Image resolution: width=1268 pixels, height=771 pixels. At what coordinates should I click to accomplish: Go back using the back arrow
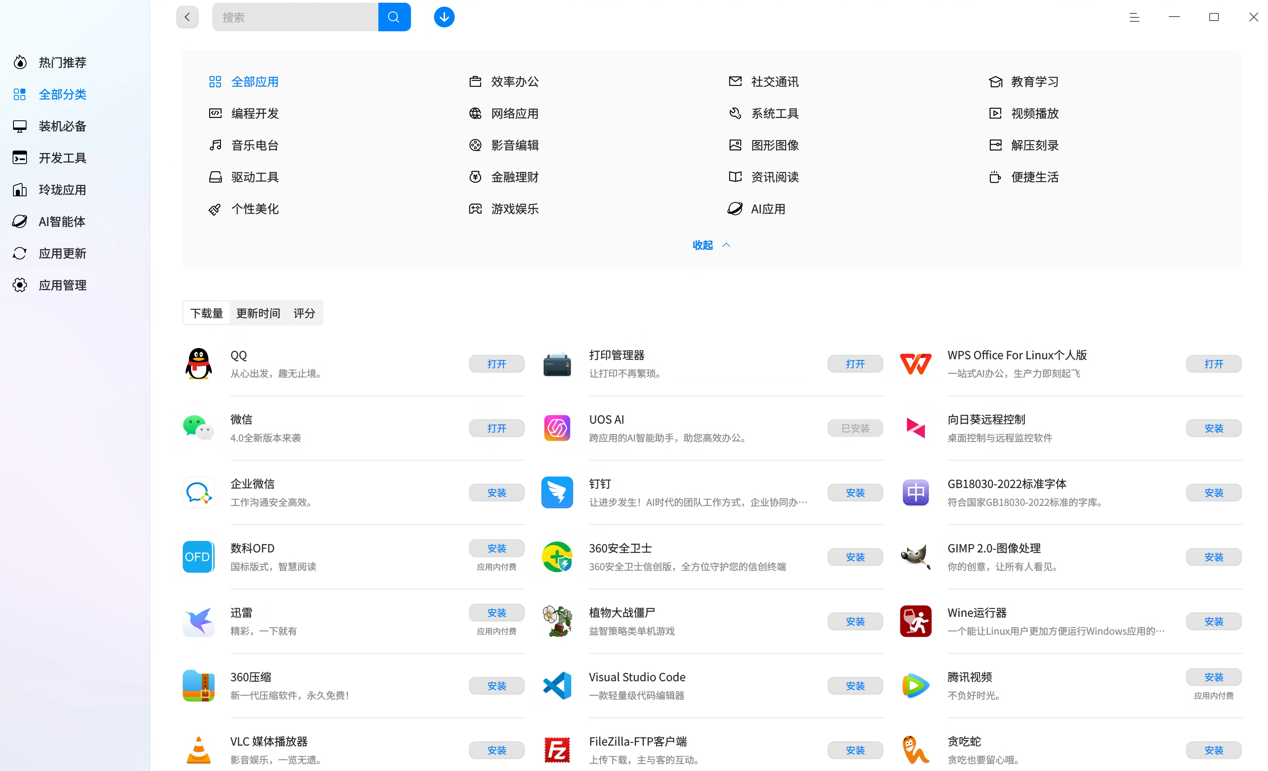187,17
